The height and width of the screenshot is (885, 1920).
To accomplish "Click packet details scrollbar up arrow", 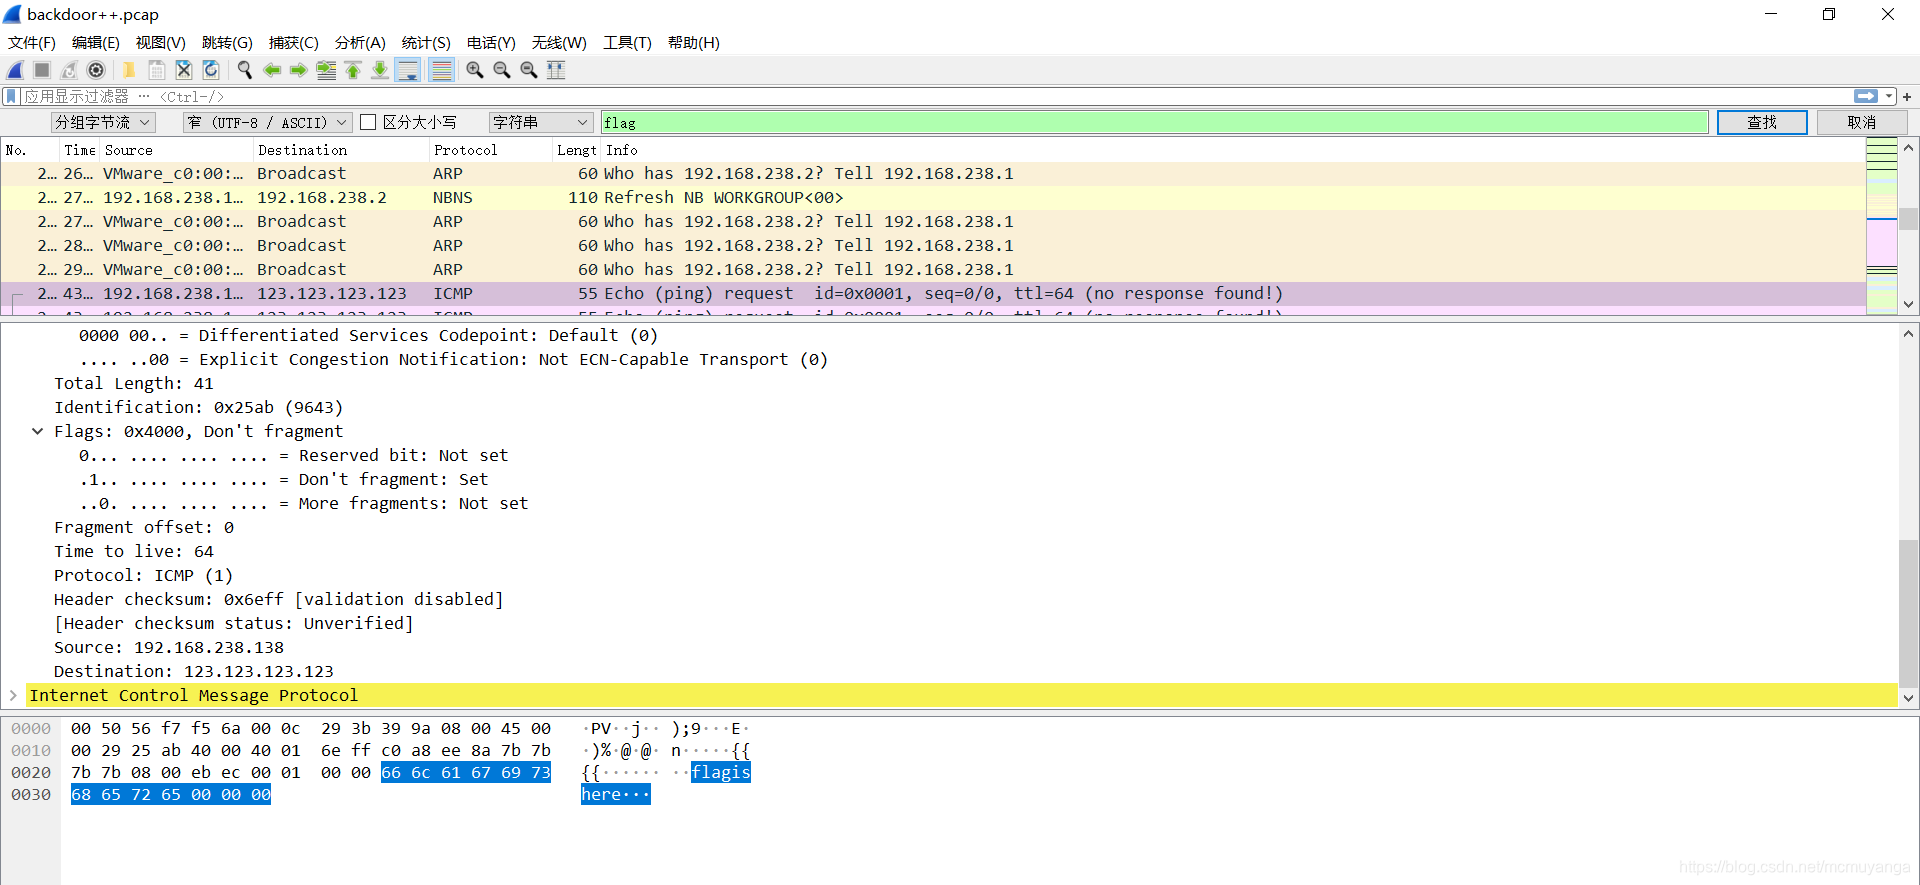I will [1909, 334].
